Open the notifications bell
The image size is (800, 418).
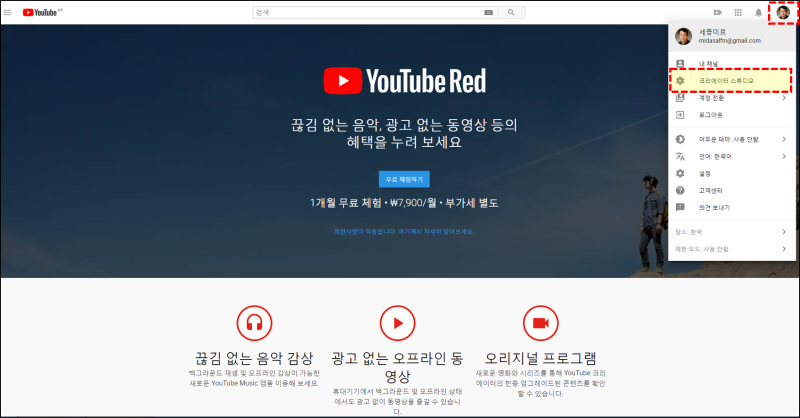click(x=758, y=12)
